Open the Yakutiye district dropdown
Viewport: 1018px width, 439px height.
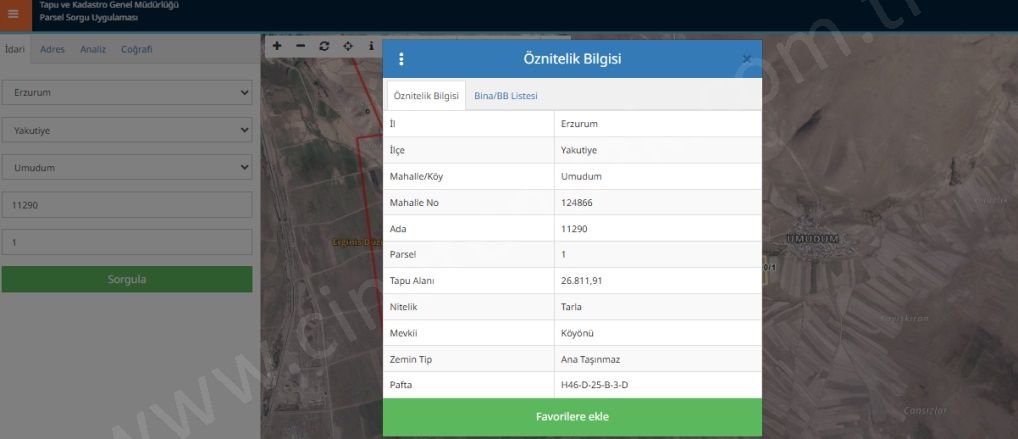126,130
